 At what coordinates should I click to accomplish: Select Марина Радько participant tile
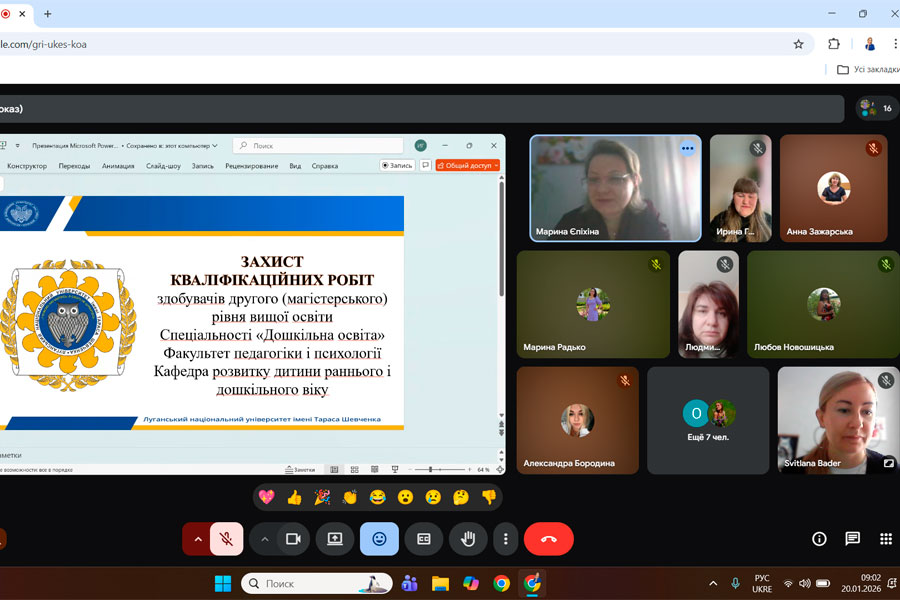tap(593, 304)
